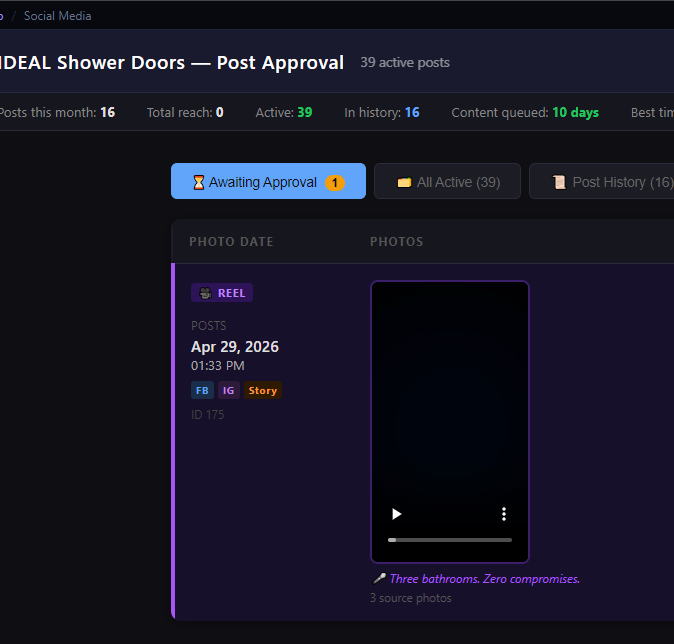Click the 'Apr 29, 2026' post date
Viewport: 674px width, 644px height.
(x=235, y=347)
